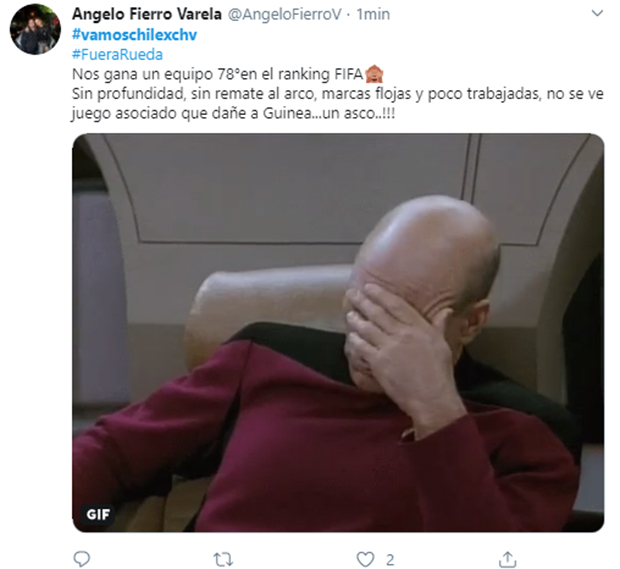Viewport: 620px width, 569px height.
Task: Click the GIF badge on the media
Action: click(98, 514)
